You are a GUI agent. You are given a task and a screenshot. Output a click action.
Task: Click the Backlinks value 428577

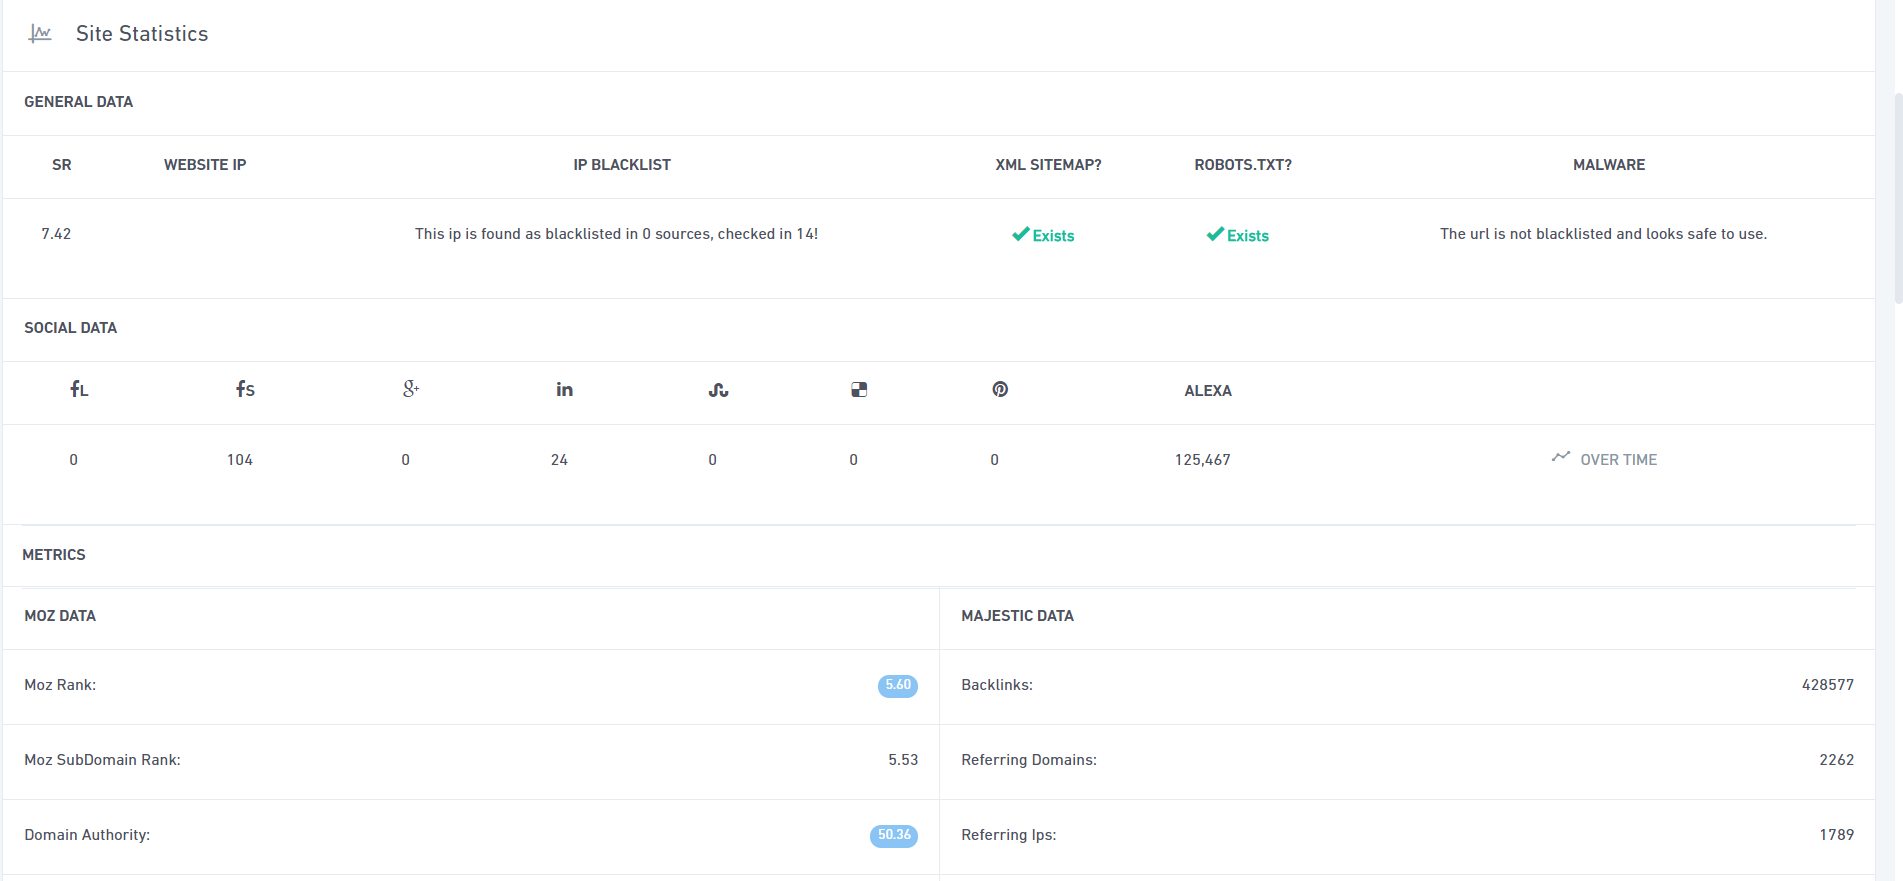point(1827,685)
